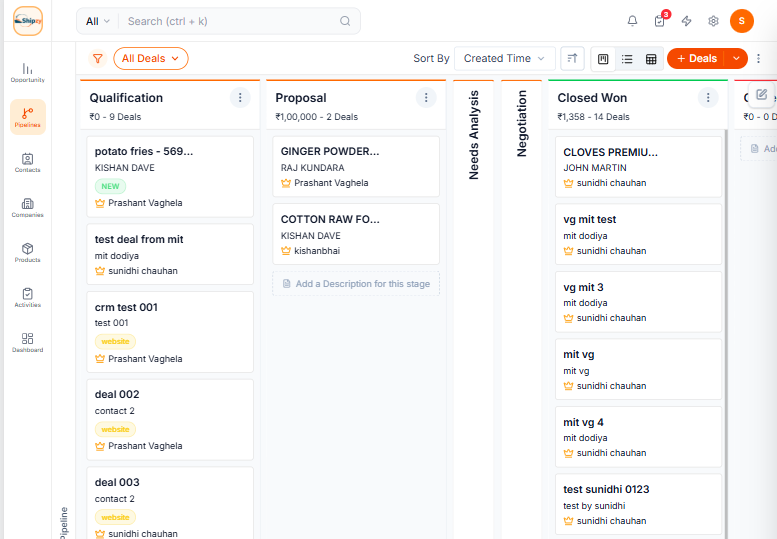The height and width of the screenshot is (539, 777).
Task: Open the Created Time sort dropdown
Action: point(504,58)
